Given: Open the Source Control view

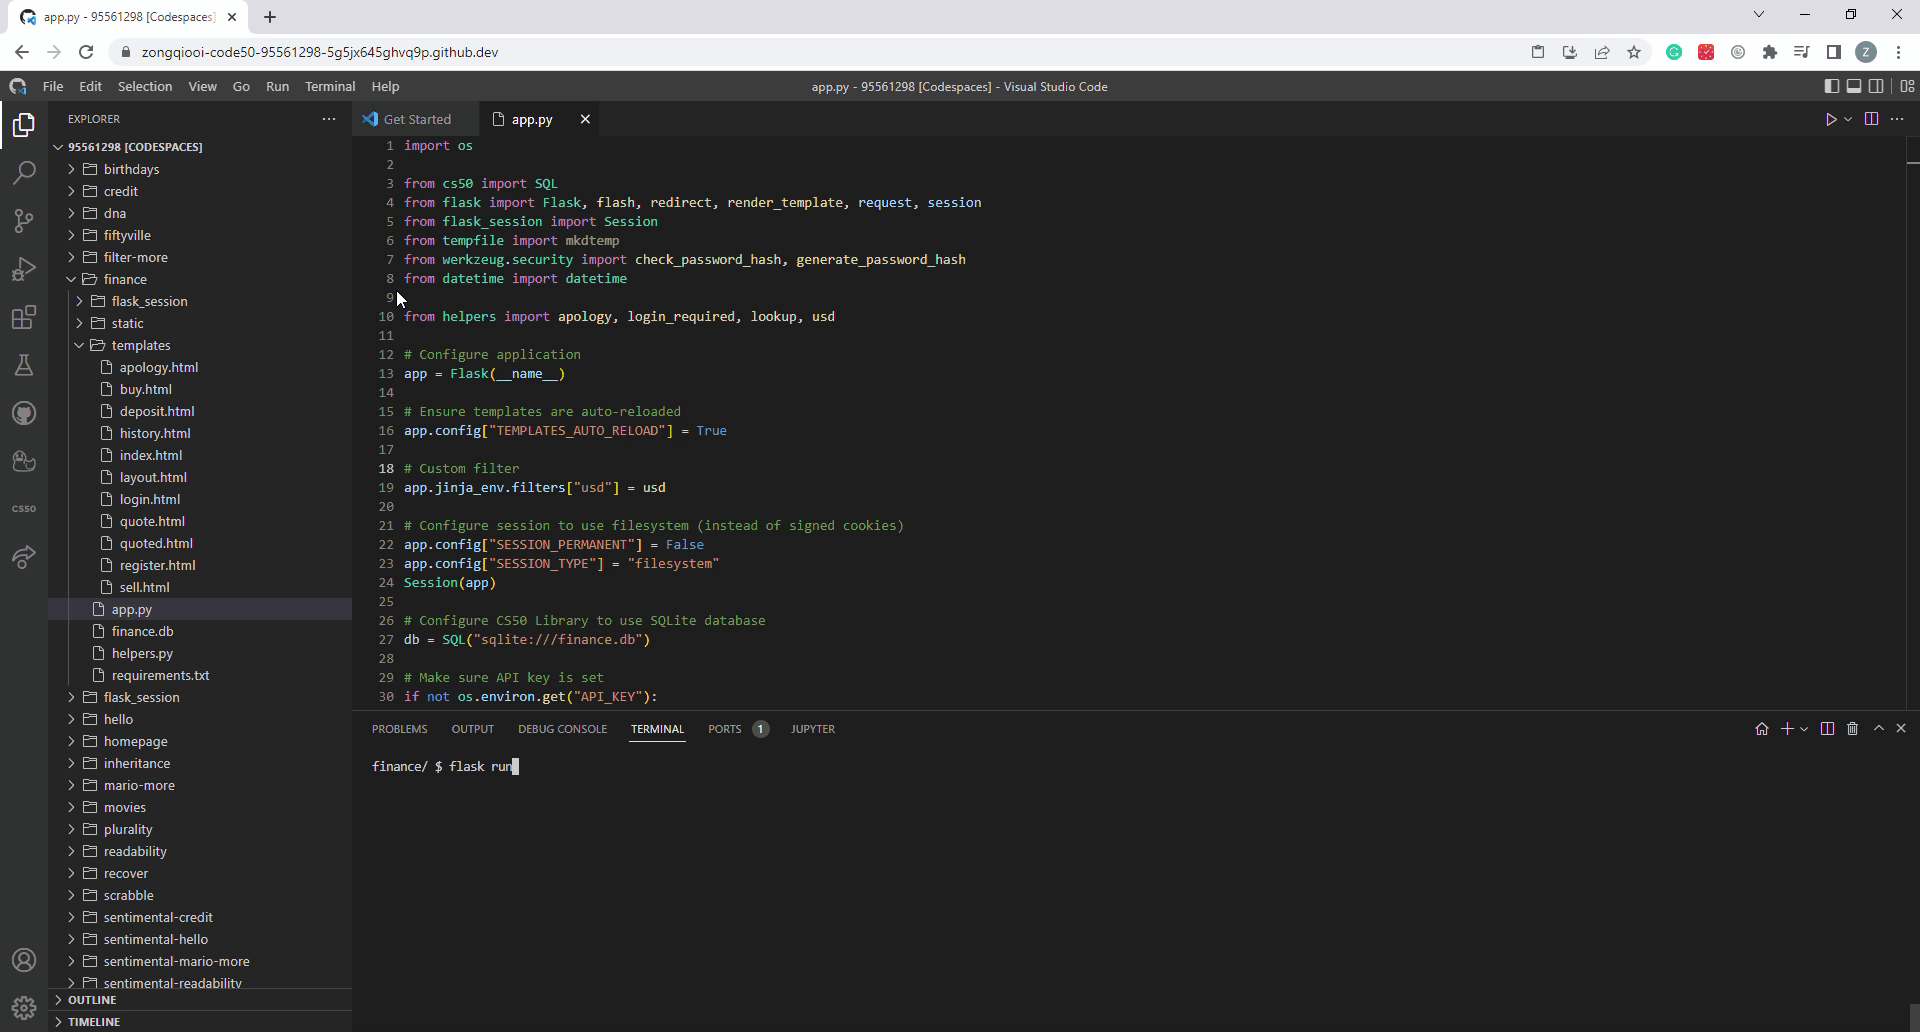Looking at the screenshot, I should 24,221.
